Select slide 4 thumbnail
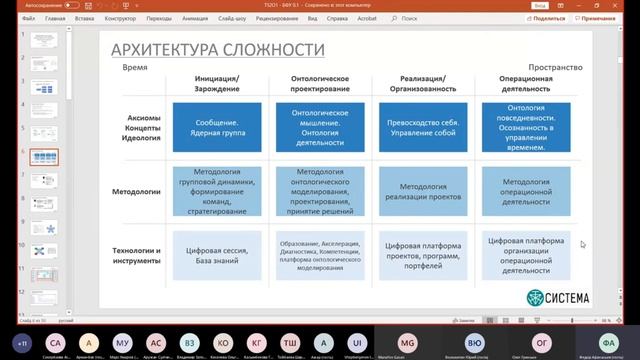 tap(44, 110)
